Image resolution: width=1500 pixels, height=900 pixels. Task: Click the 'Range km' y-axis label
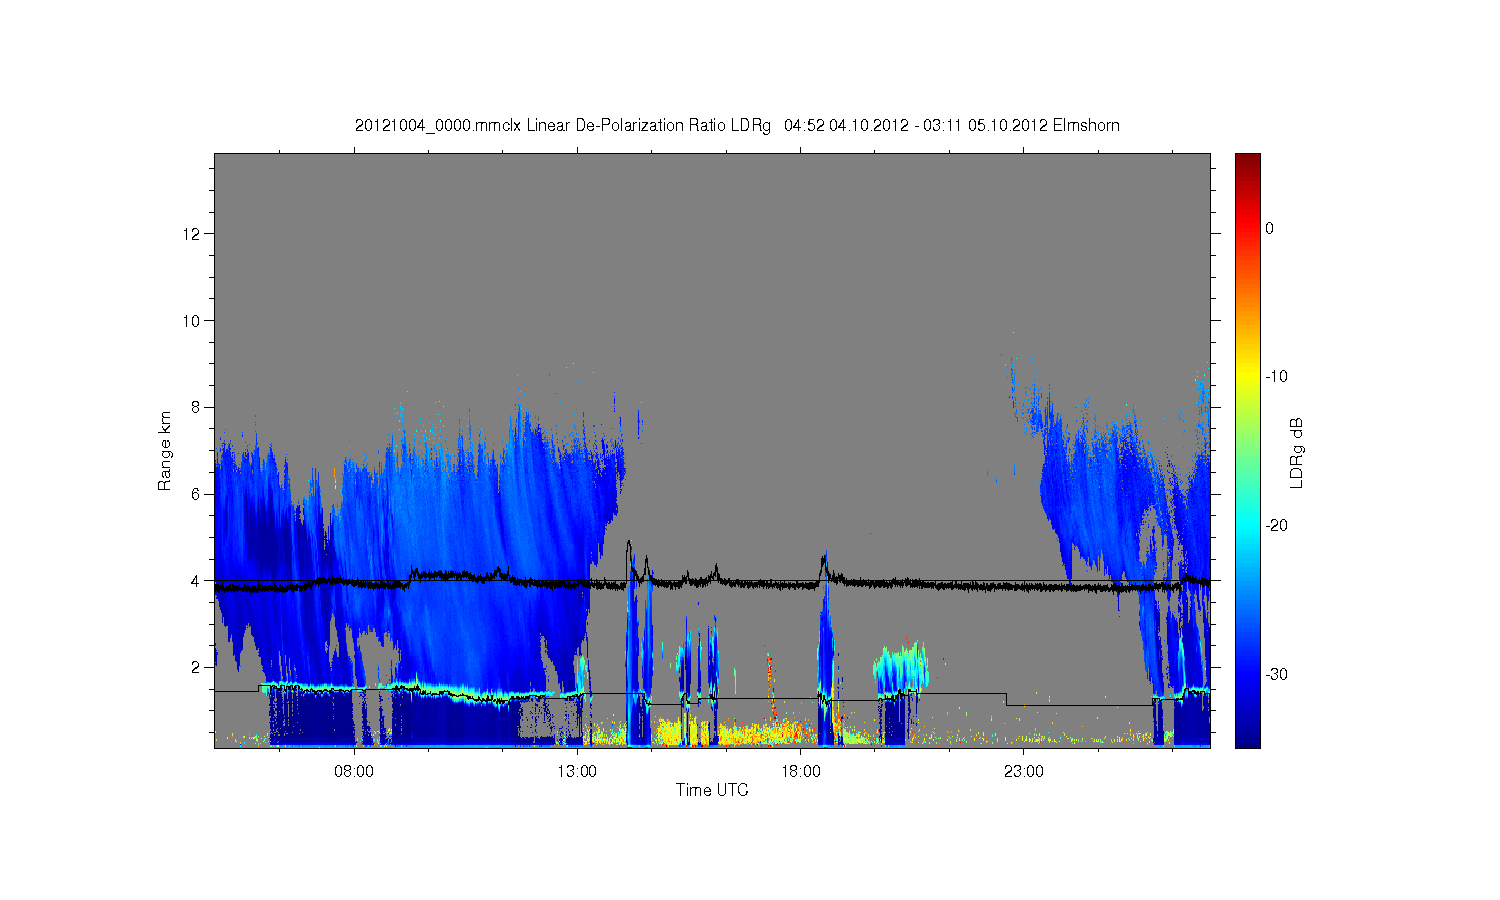point(164,451)
